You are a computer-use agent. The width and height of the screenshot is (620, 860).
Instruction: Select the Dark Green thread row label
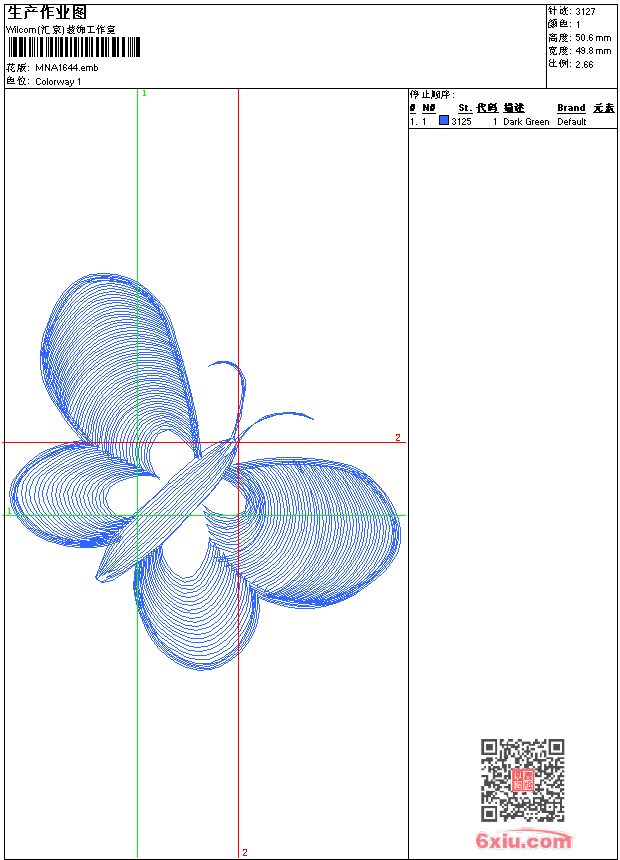pos(526,122)
